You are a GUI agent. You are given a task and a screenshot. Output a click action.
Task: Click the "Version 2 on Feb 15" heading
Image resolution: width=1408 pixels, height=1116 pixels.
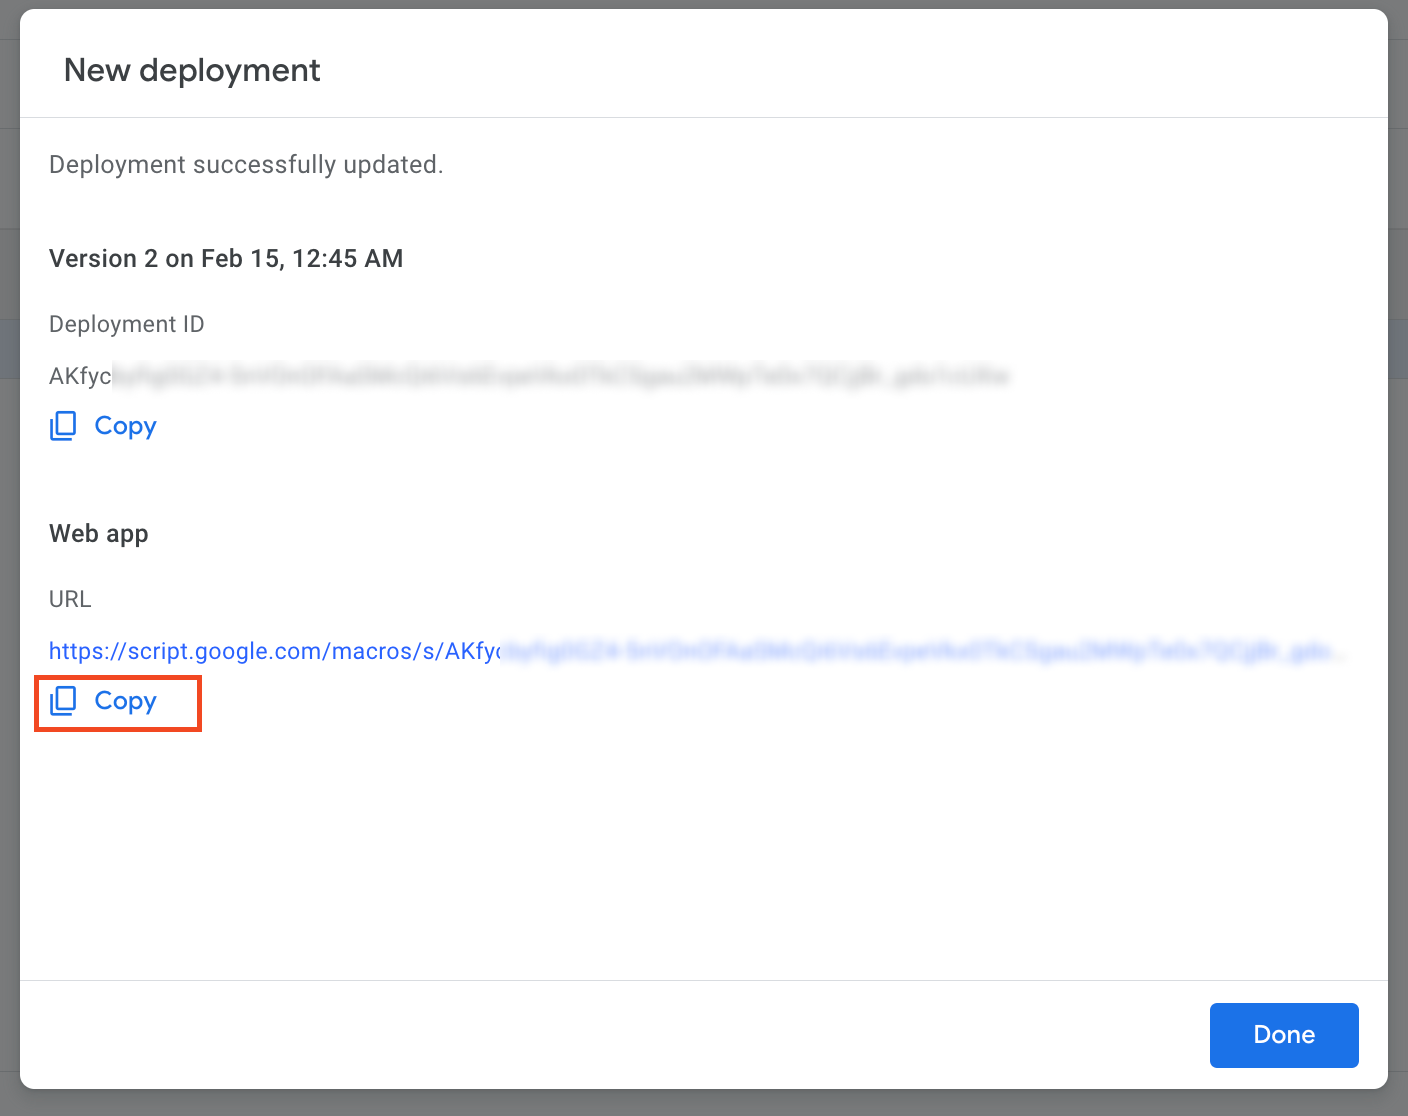coord(226,258)
